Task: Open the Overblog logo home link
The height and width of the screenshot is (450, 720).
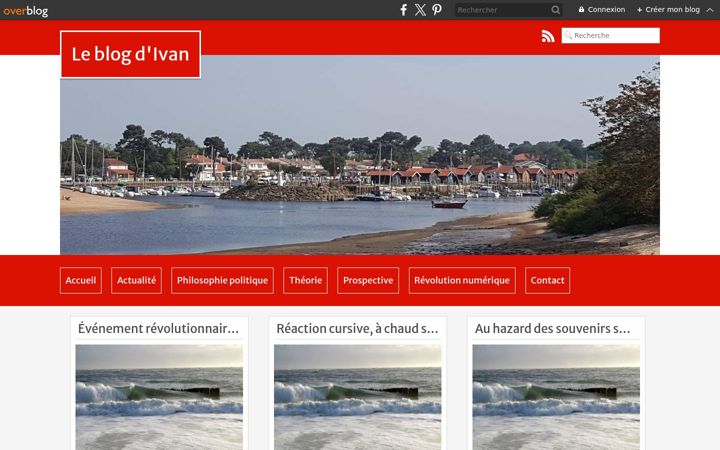Action: coord(26,10)
